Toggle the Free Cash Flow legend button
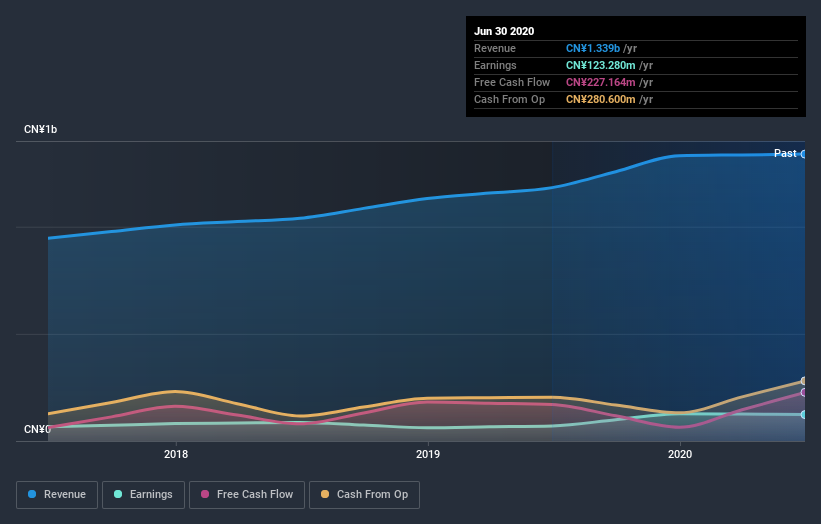Image resolution: width=821 pixels, height=524 pixels. [x=247, y=495]
